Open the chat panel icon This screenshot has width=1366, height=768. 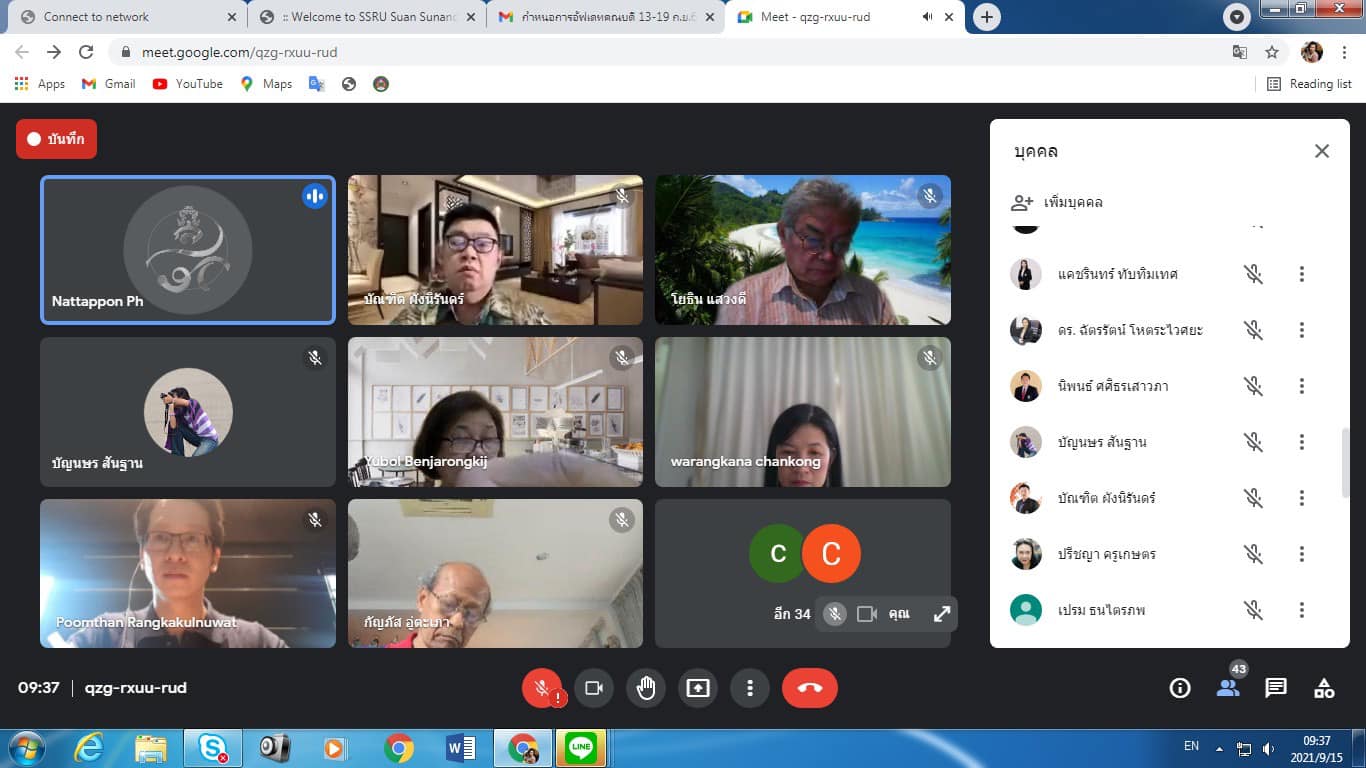pyautogui.click(x=1276, y=688)
